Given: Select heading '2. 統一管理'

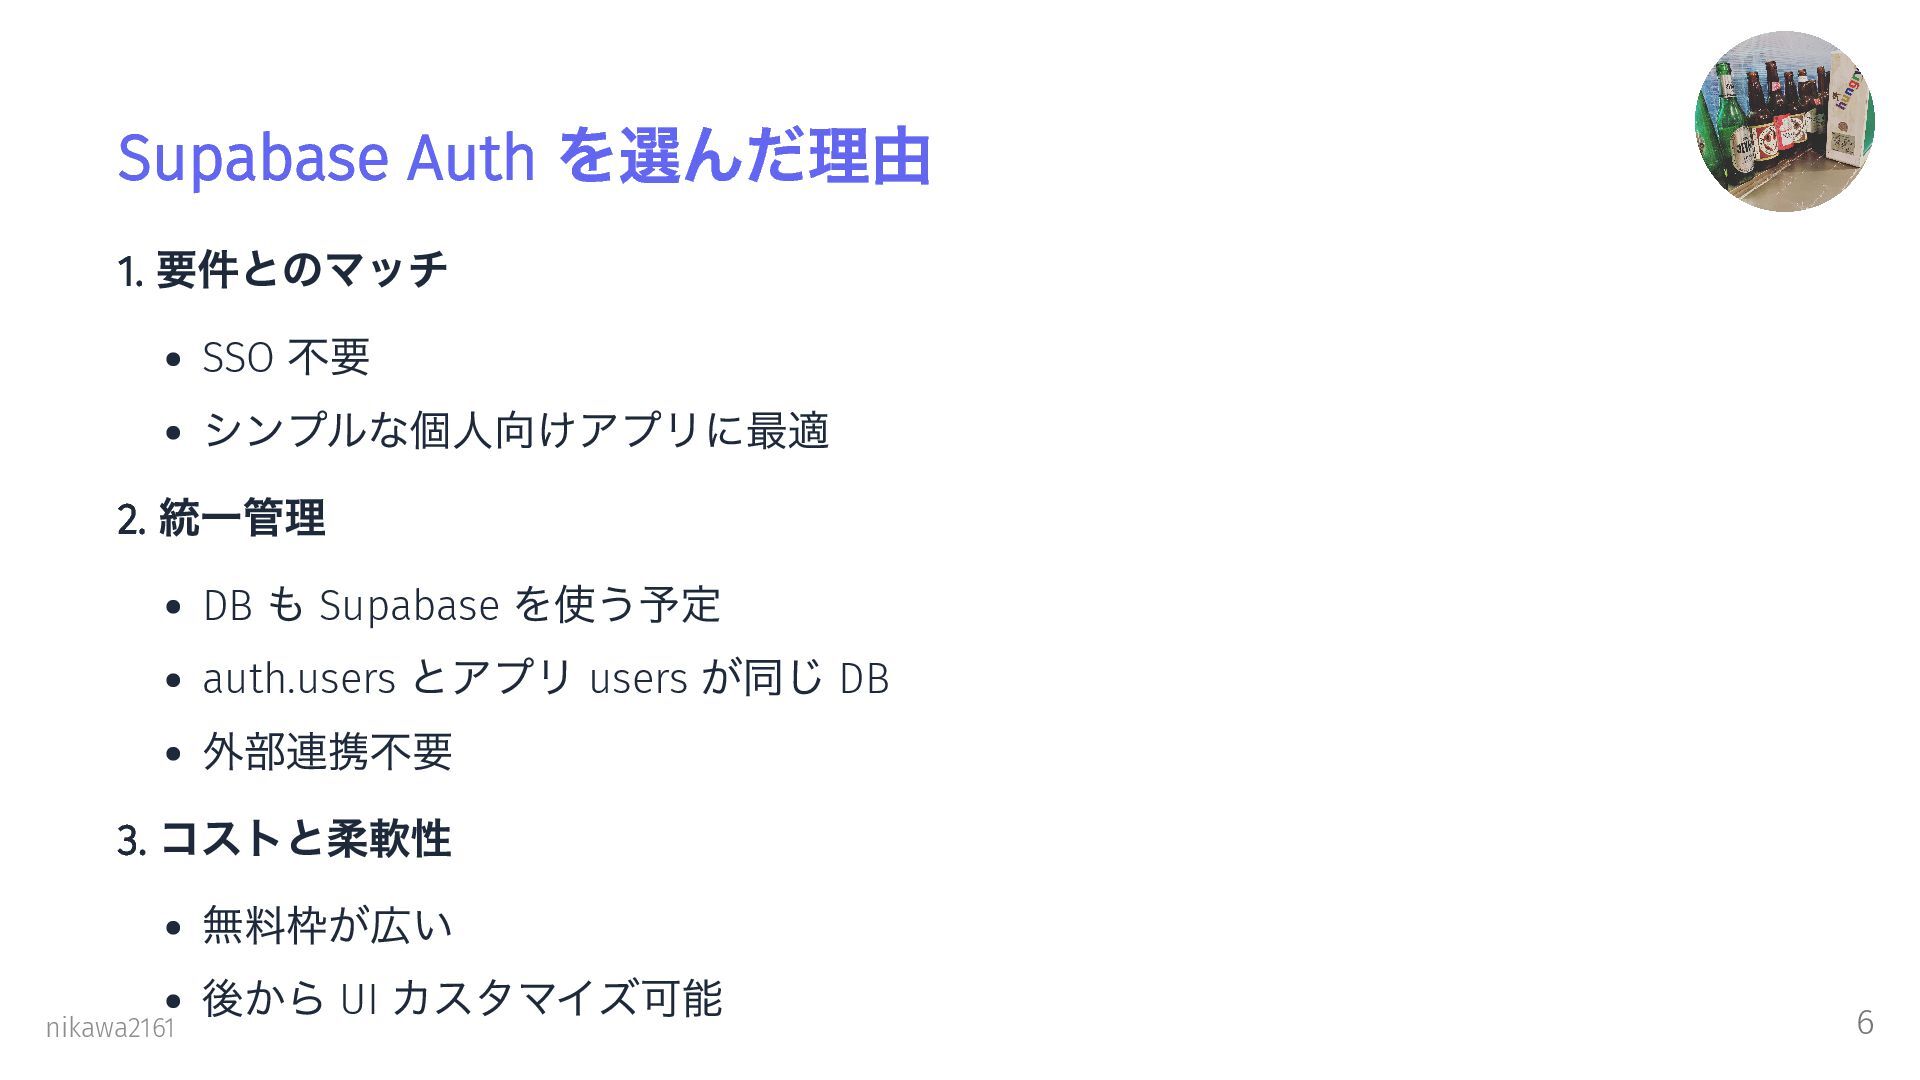Looking at the screenshot, I should [221, 518].
